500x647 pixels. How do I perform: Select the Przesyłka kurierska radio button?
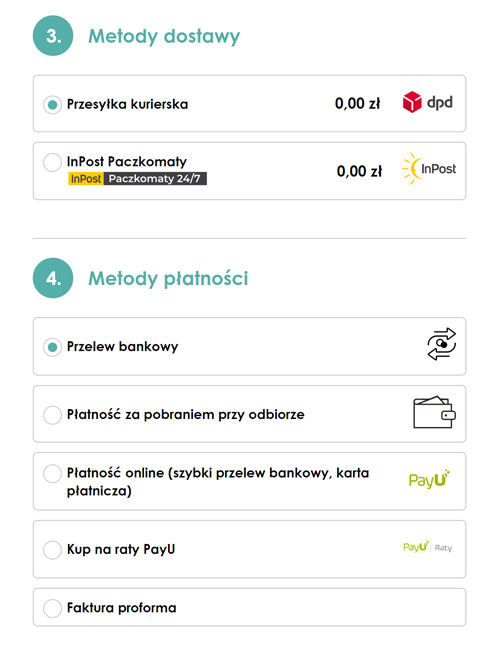52,105
